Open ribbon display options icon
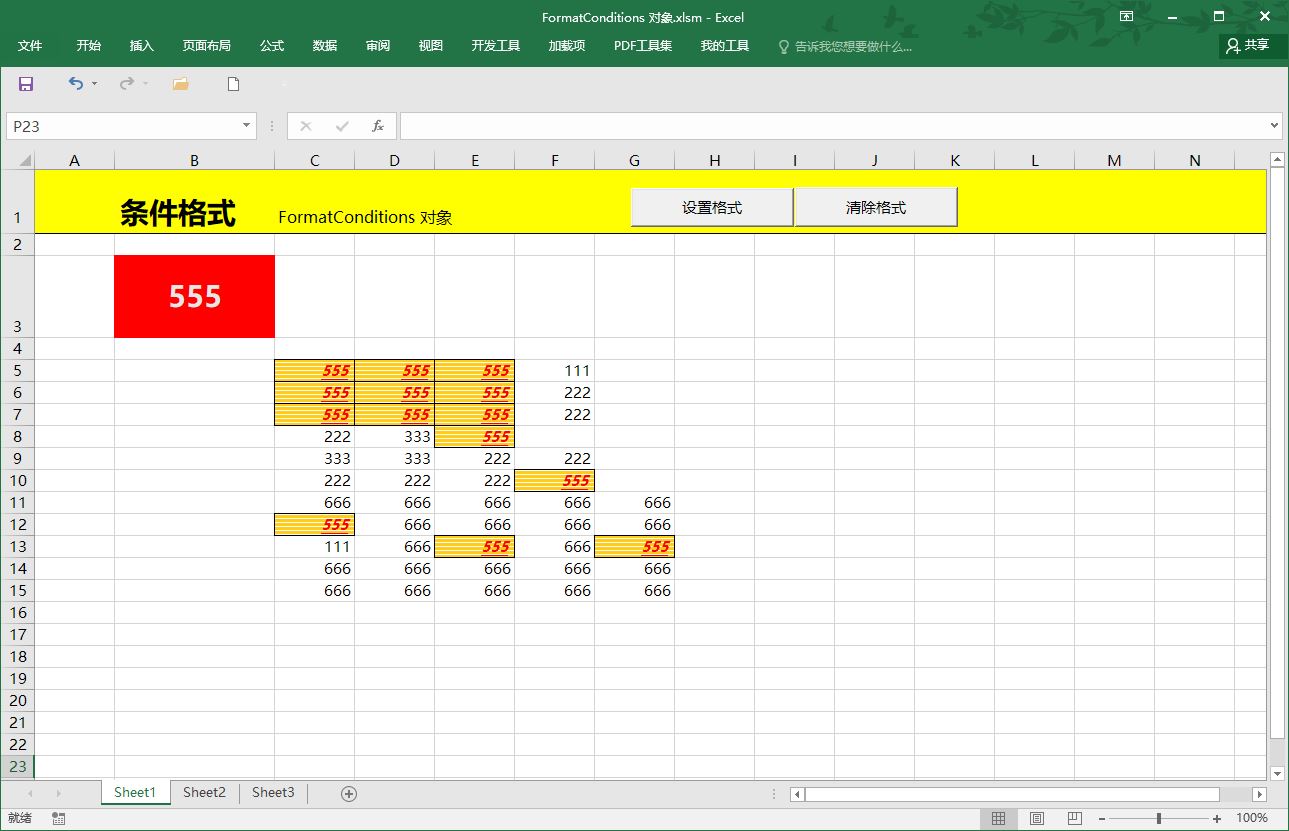Image resolution: width=1289 pixels, height=831 pixels. click(x=1126, y=16)
